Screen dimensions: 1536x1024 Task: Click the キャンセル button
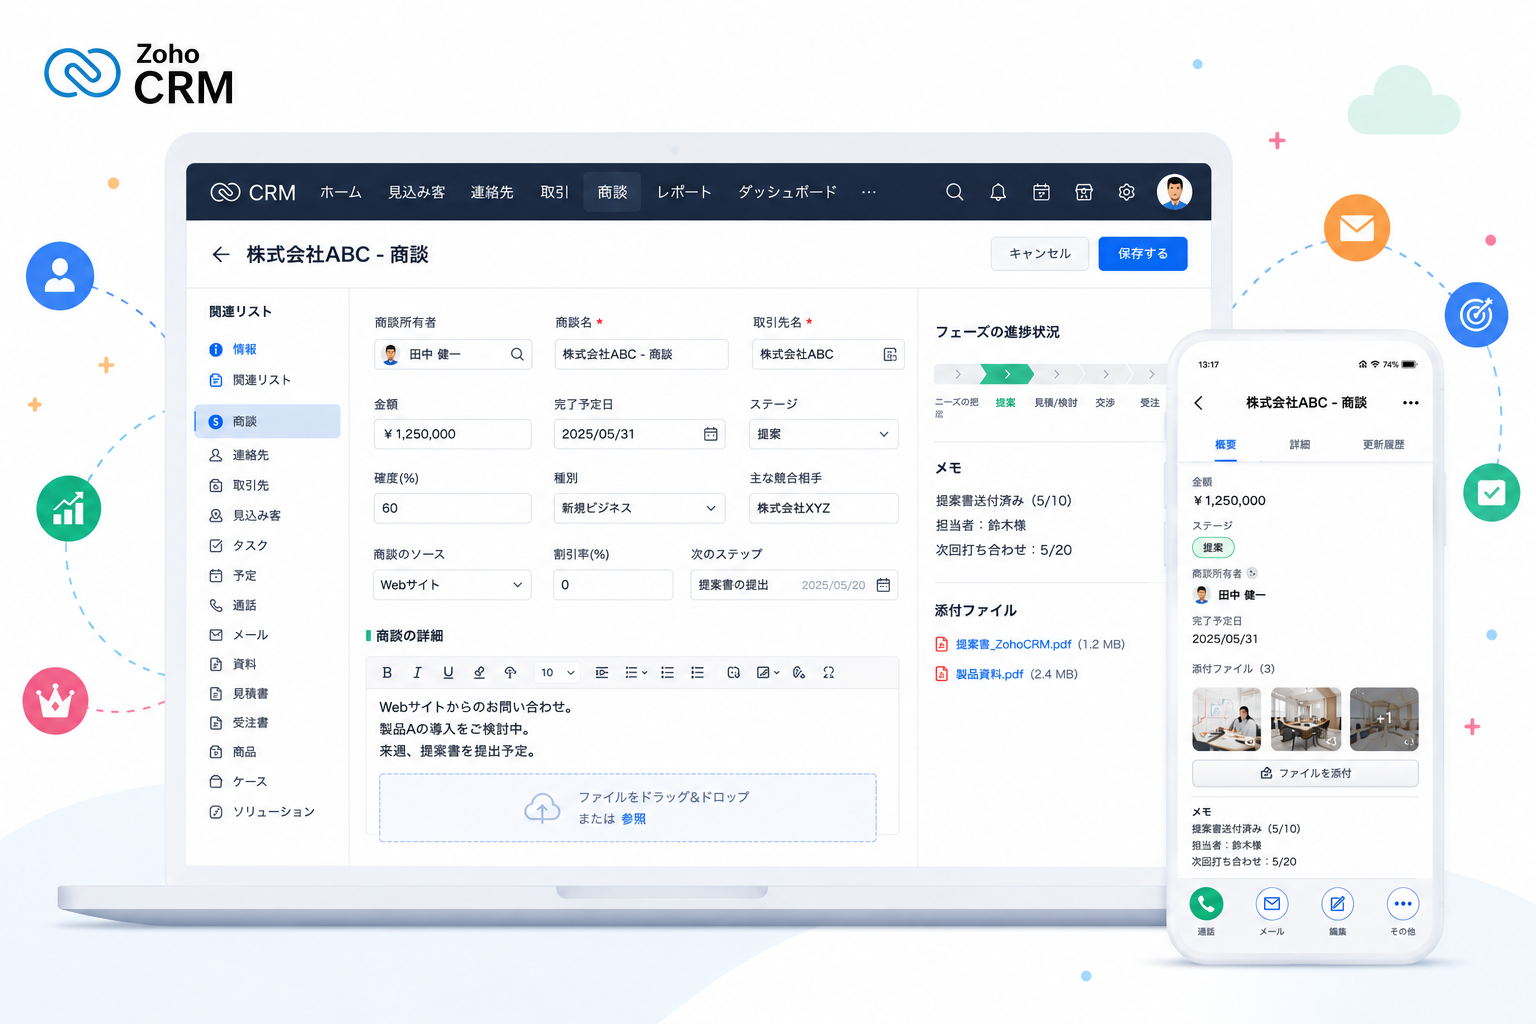click(x=1040, y=254)
